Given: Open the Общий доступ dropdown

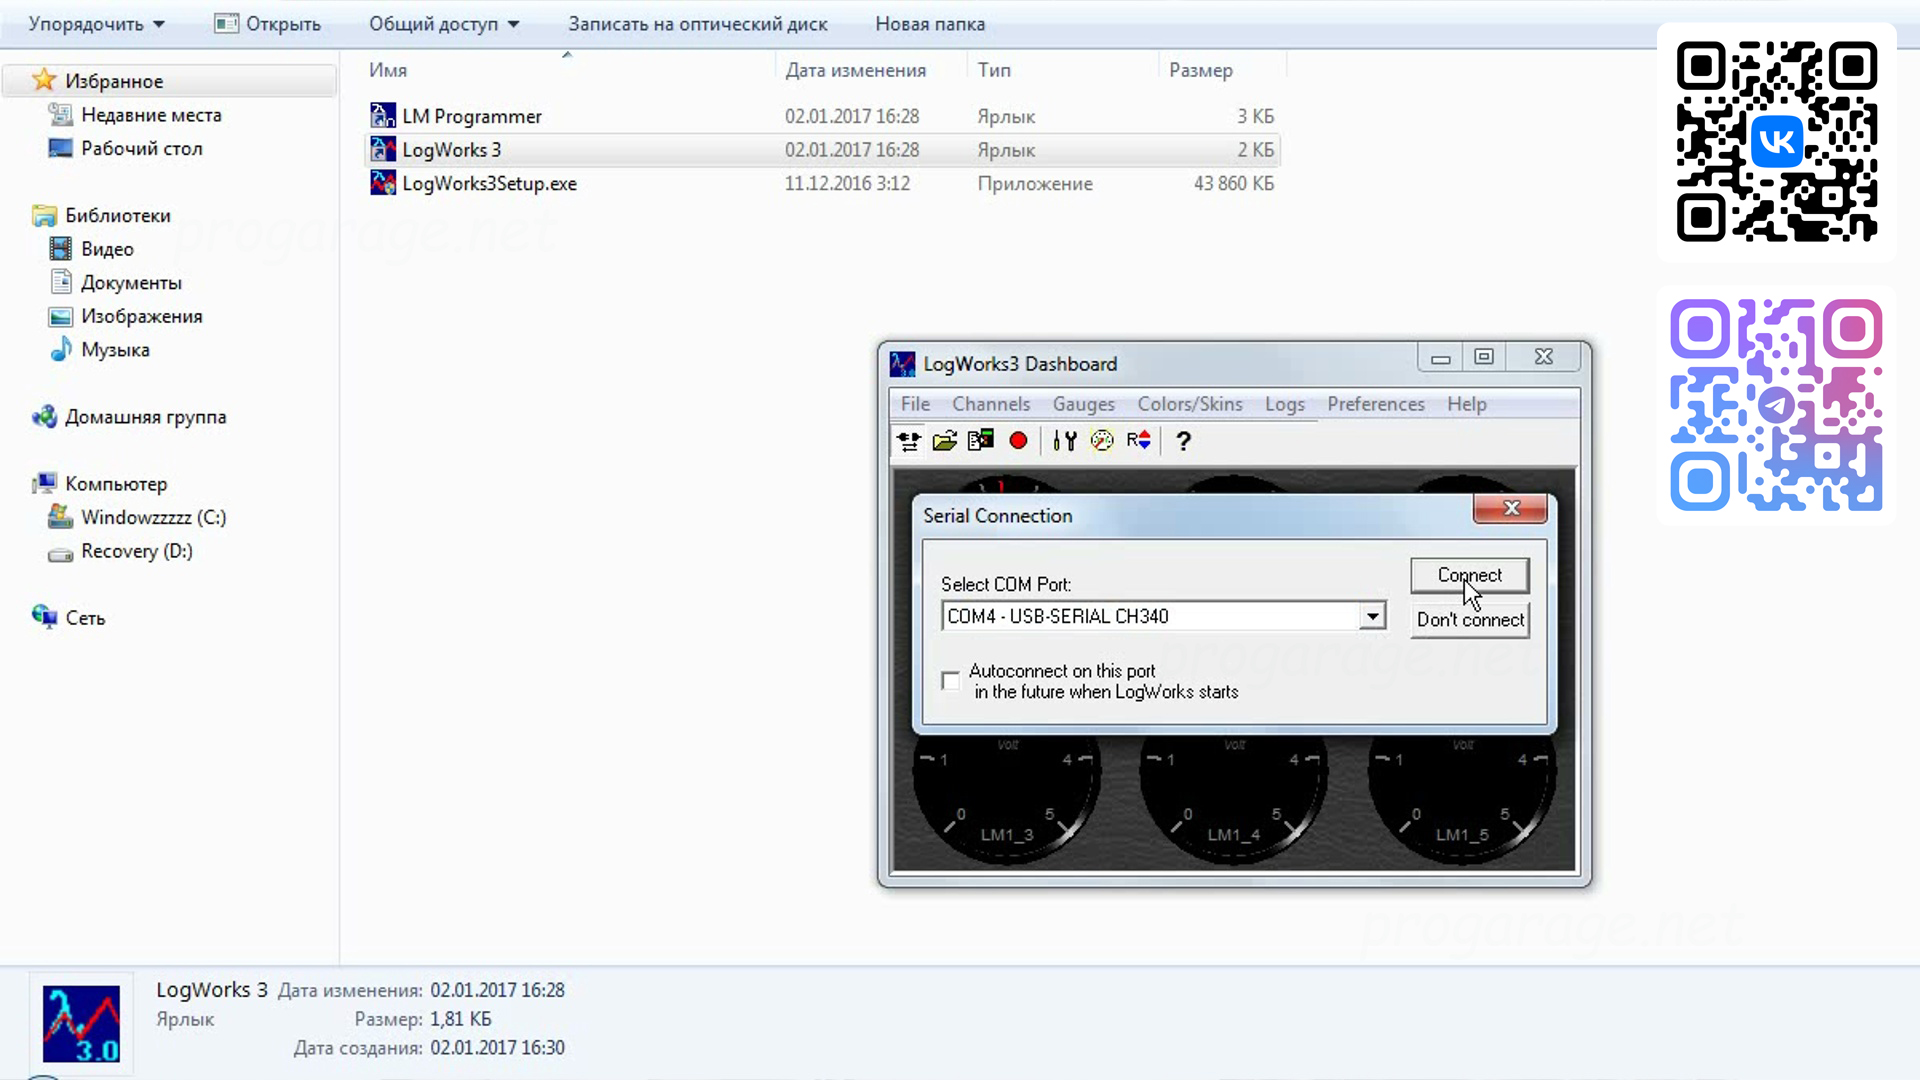Looking at the screenshot, I should [x=443, y=24].
